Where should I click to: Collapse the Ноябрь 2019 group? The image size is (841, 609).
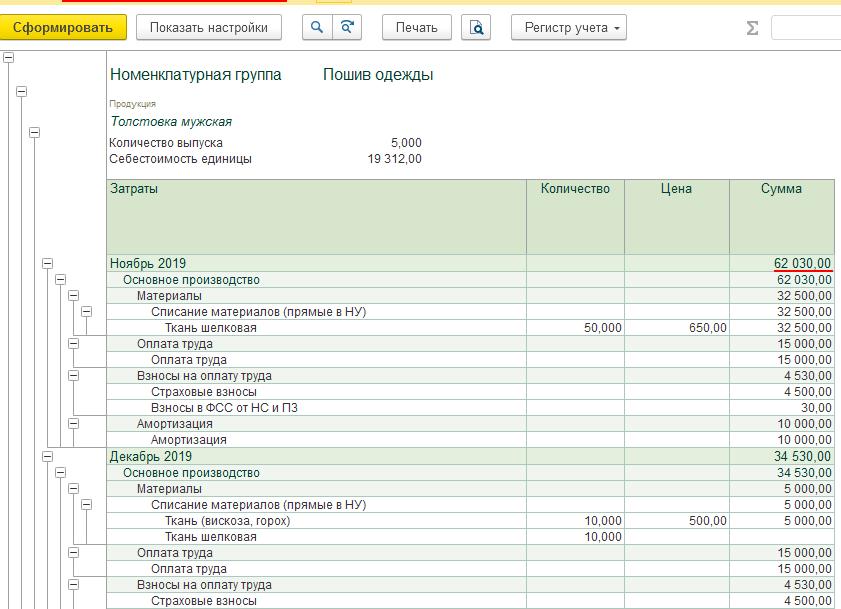48,263
